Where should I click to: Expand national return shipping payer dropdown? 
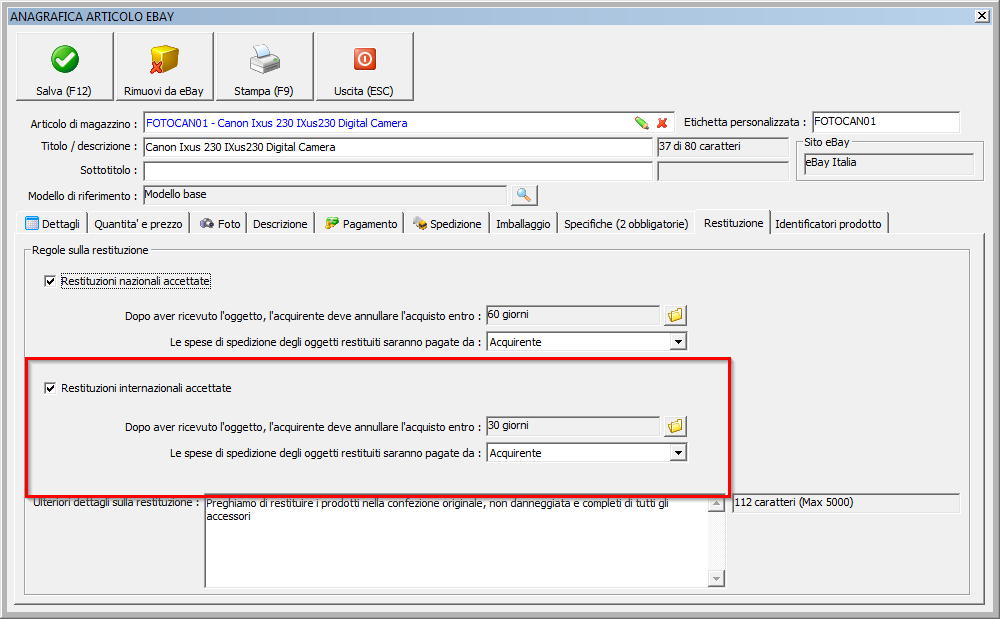[678, 342]
